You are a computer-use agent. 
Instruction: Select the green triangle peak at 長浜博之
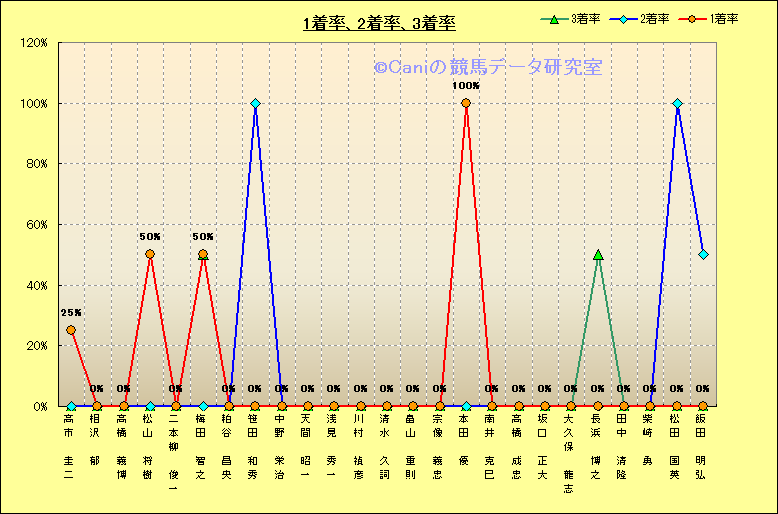point(598,255)
